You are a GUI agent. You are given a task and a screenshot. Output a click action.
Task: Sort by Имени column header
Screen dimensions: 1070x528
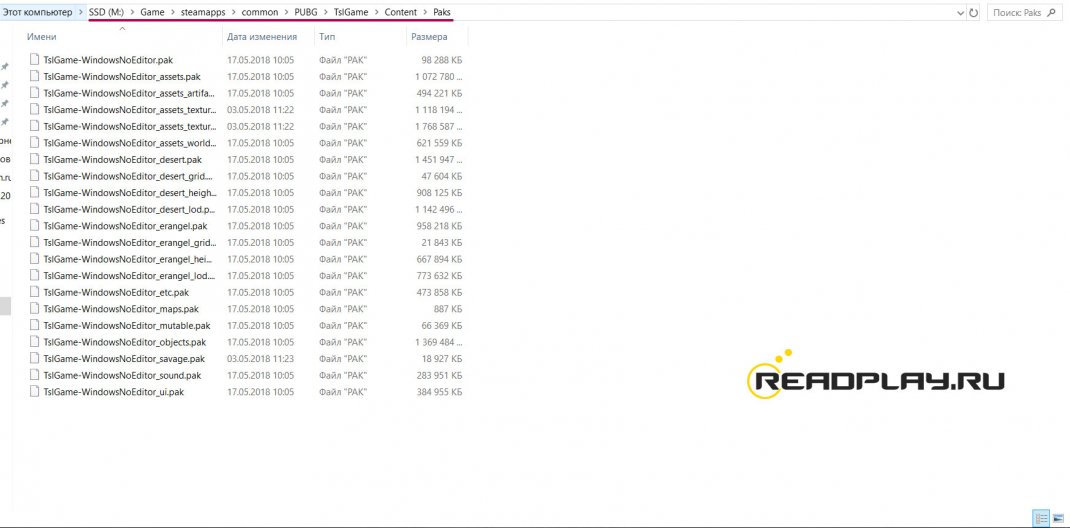coord(42,37)
